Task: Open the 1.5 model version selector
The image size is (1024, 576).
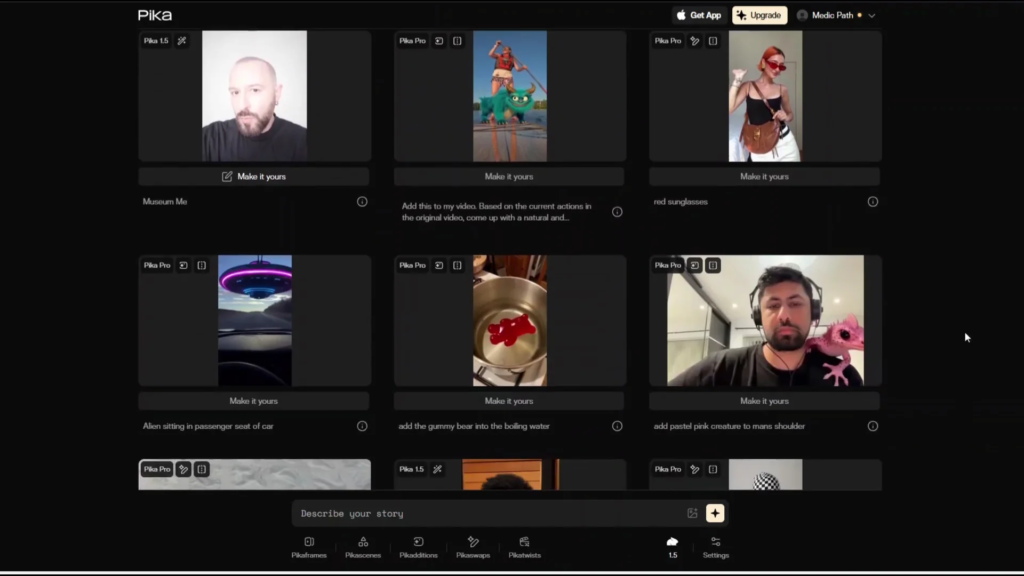Action: coord(672,546)
